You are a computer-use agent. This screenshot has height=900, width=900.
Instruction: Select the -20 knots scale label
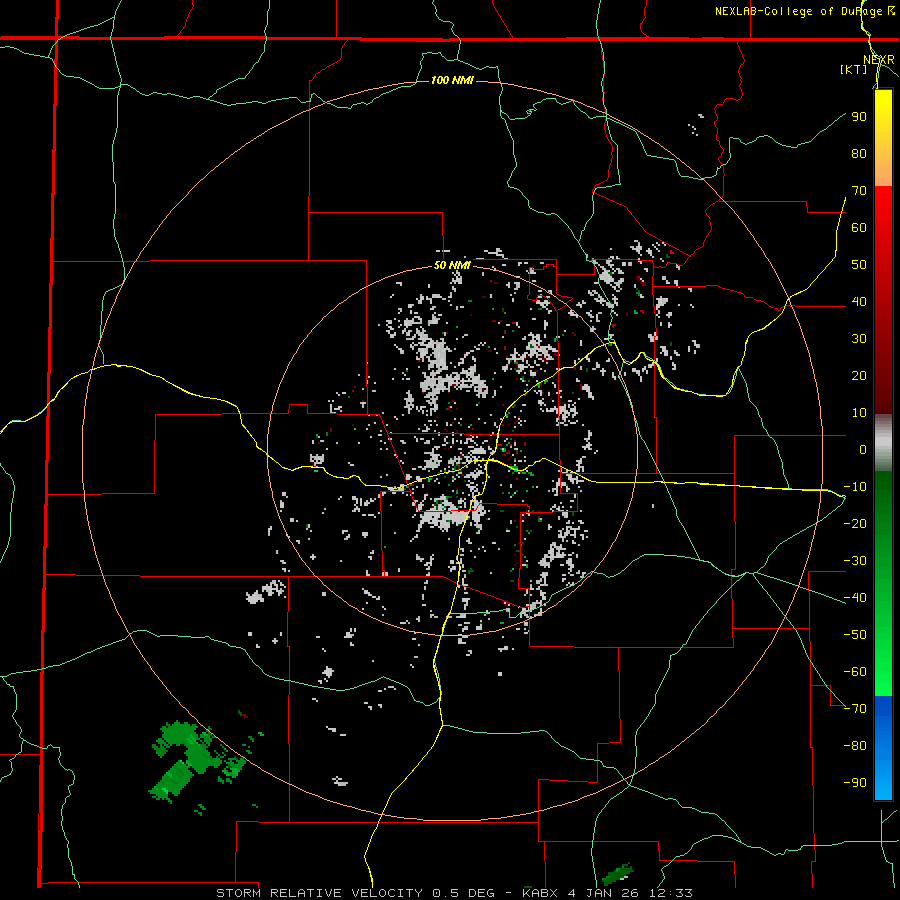click(x=855, y=523)
